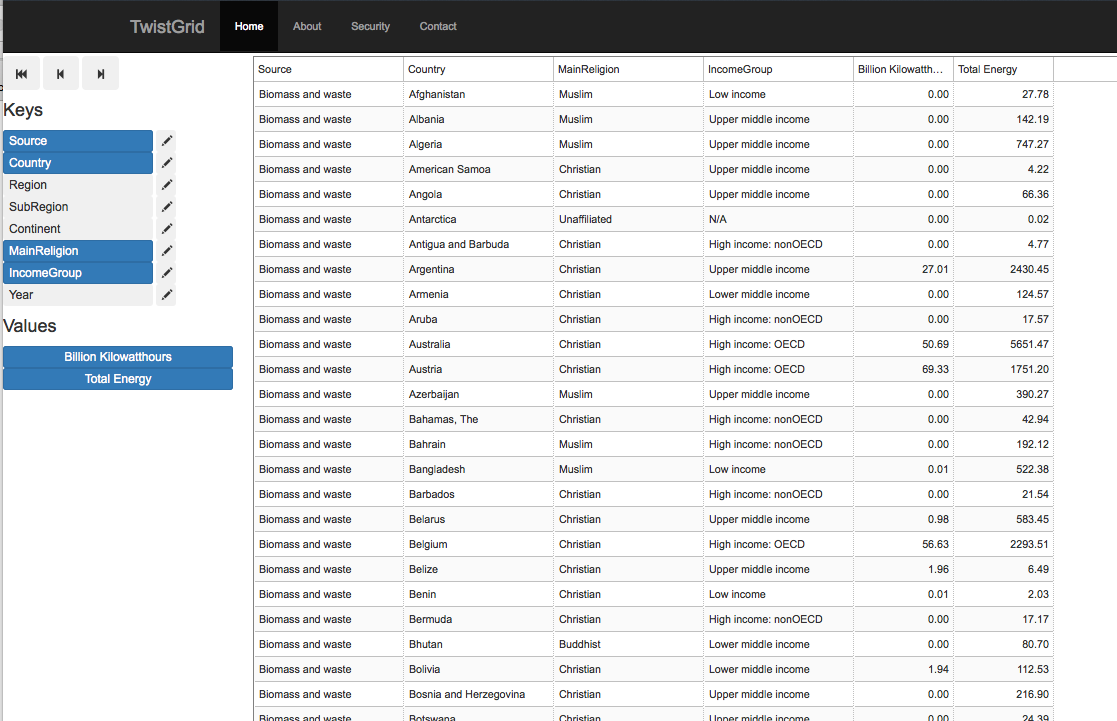Open the About page in navbar
Image resolution: width=1117 pixels, height=721 pixels.
click(x=307, y=26)
